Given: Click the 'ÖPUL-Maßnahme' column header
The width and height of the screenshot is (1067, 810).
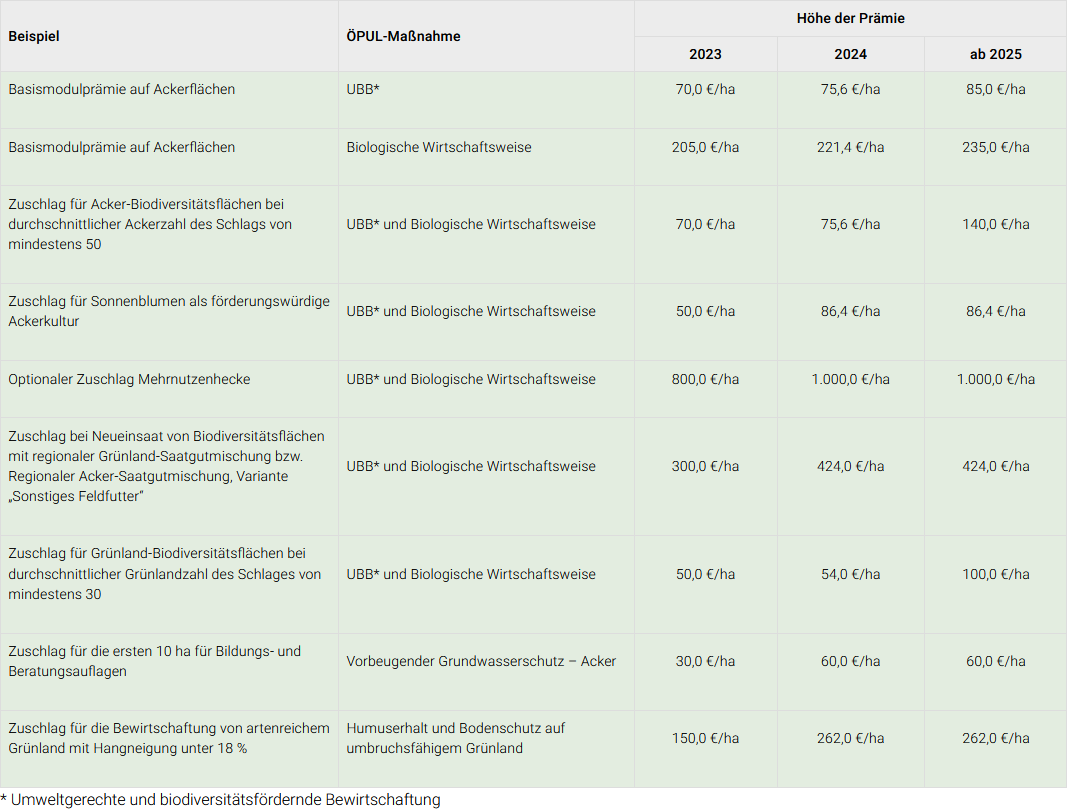Looking at the screenshot, I should click(403, 36).
